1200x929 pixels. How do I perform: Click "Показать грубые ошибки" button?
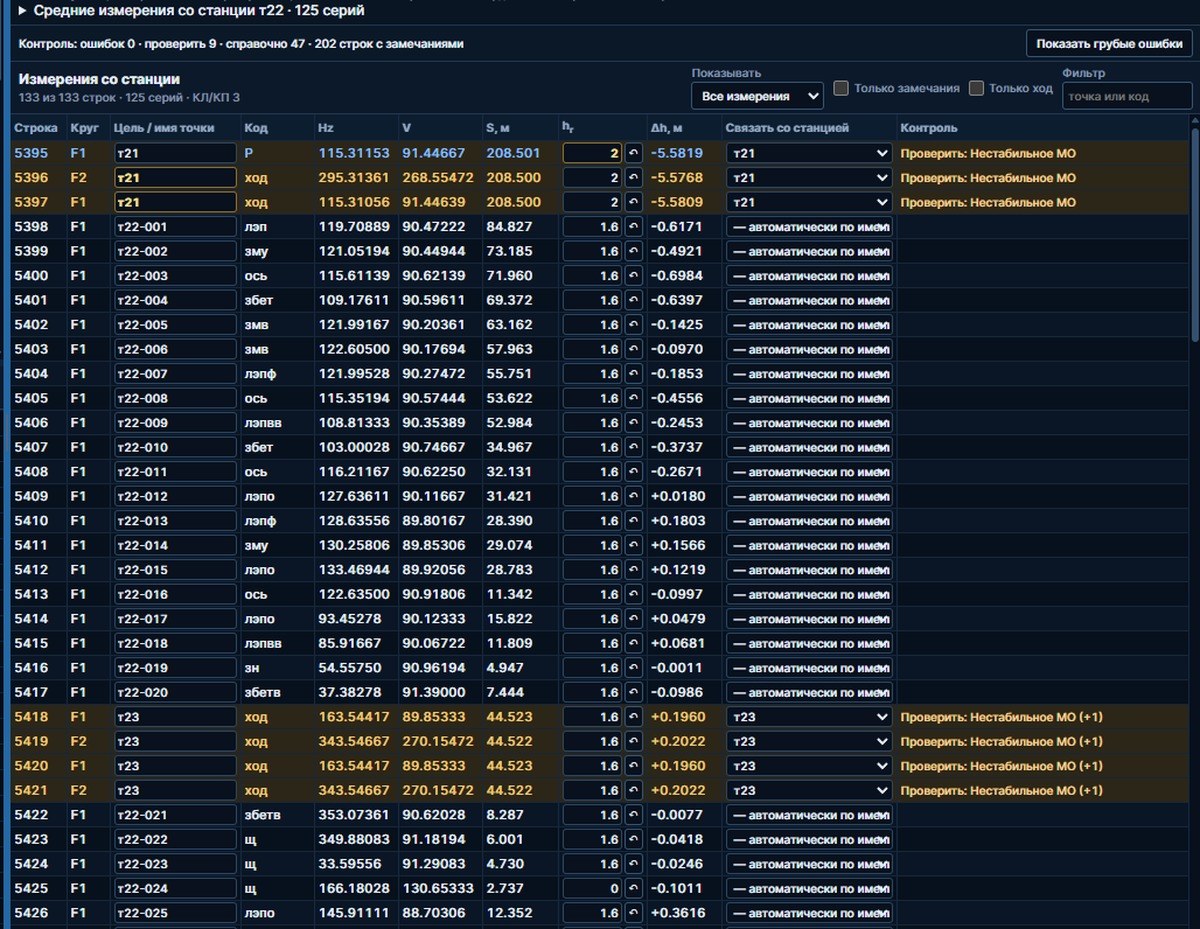(x=1110, y=44)
